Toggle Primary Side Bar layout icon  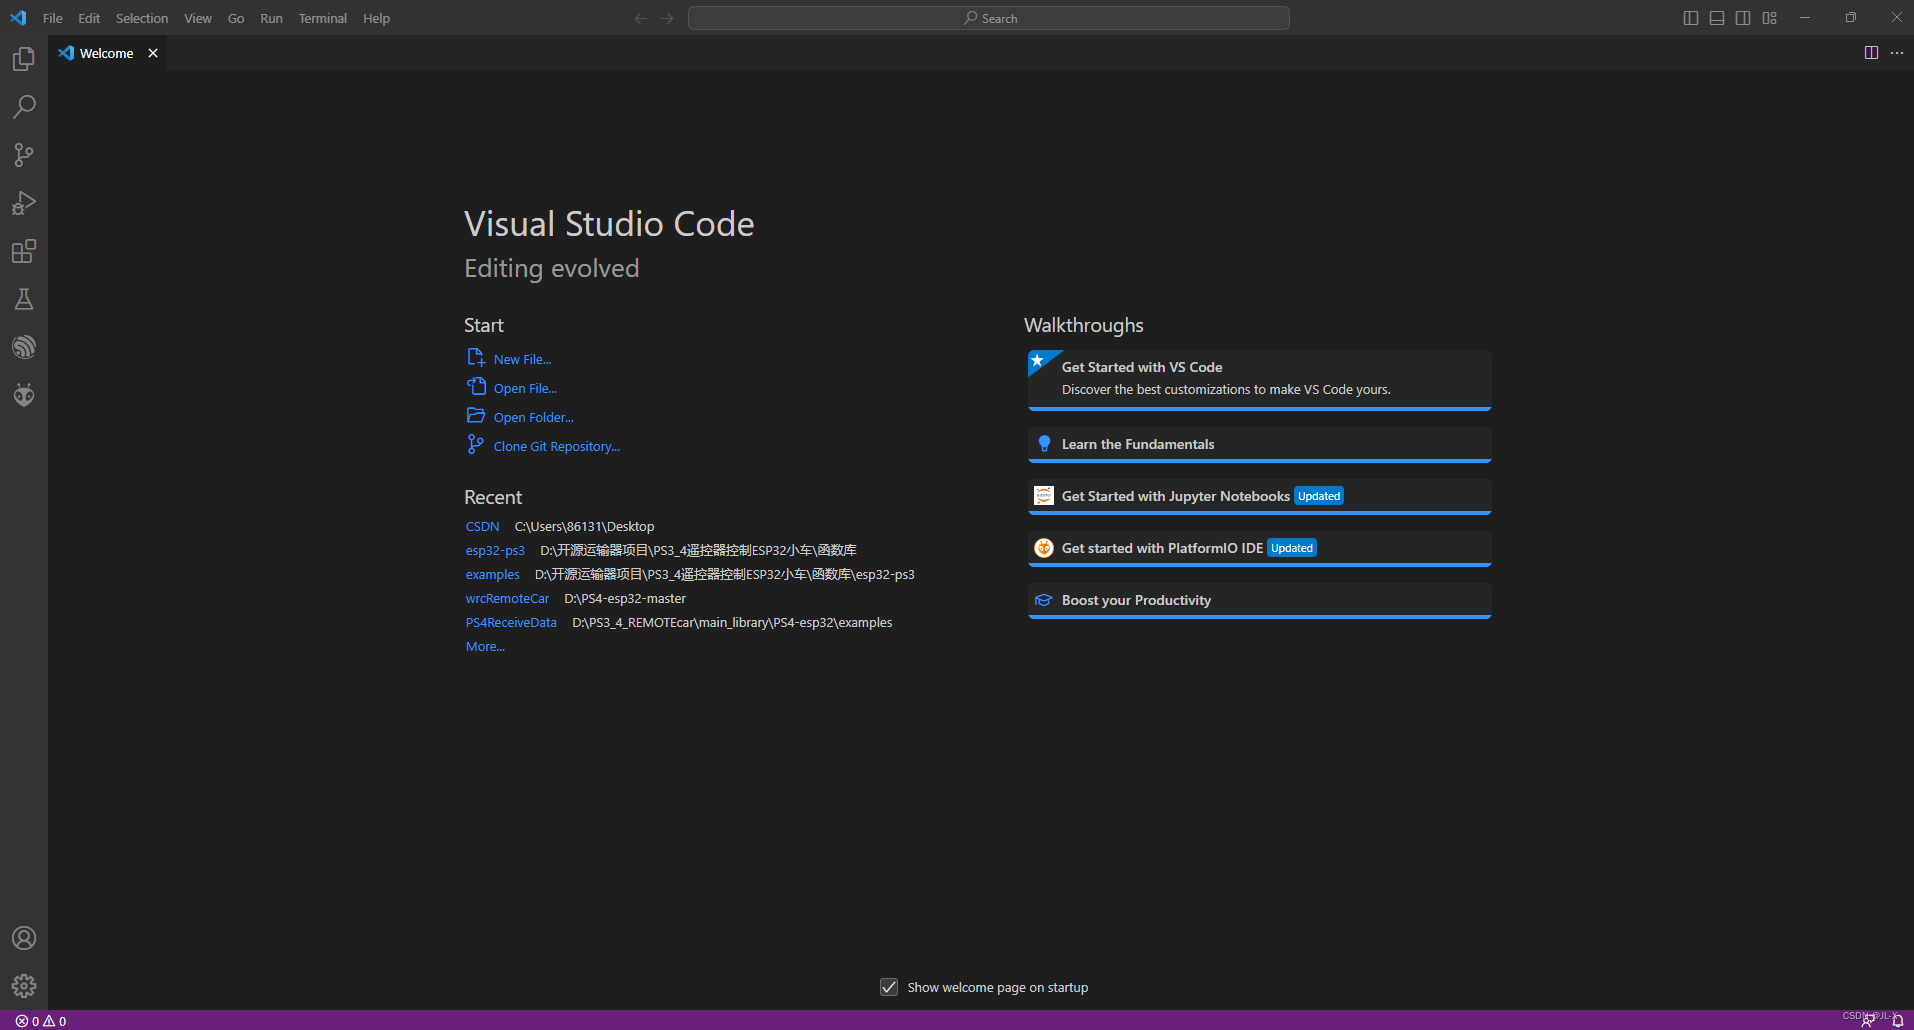[x=1691, y=18]
